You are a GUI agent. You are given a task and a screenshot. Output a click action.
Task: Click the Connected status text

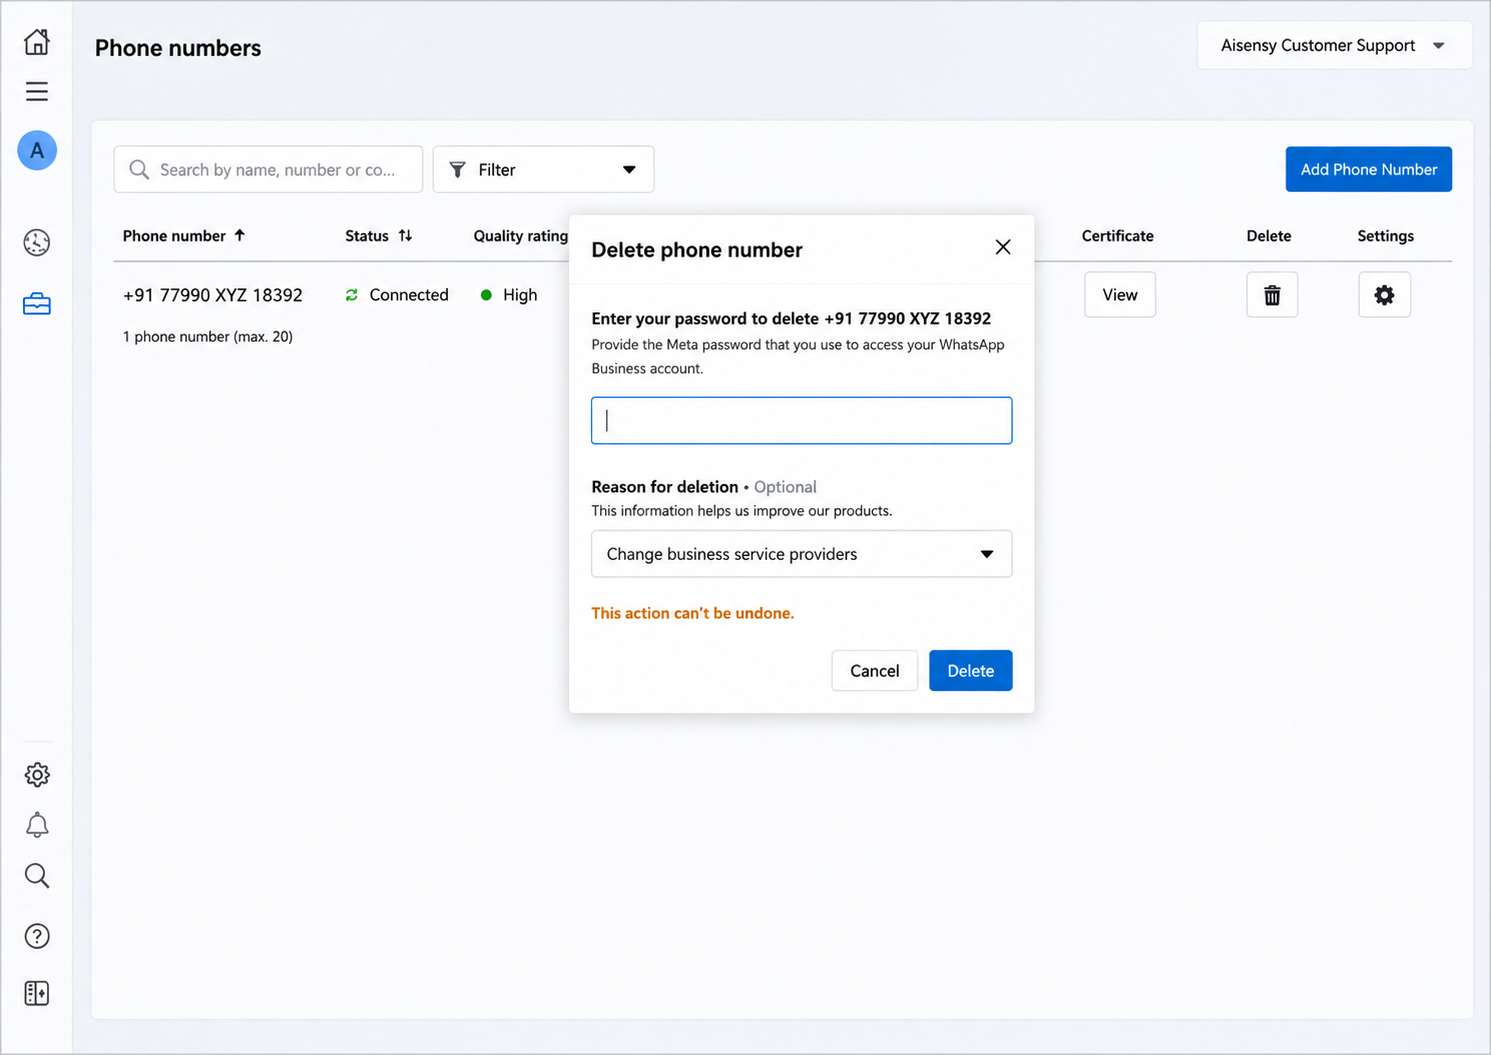point(409,295)
